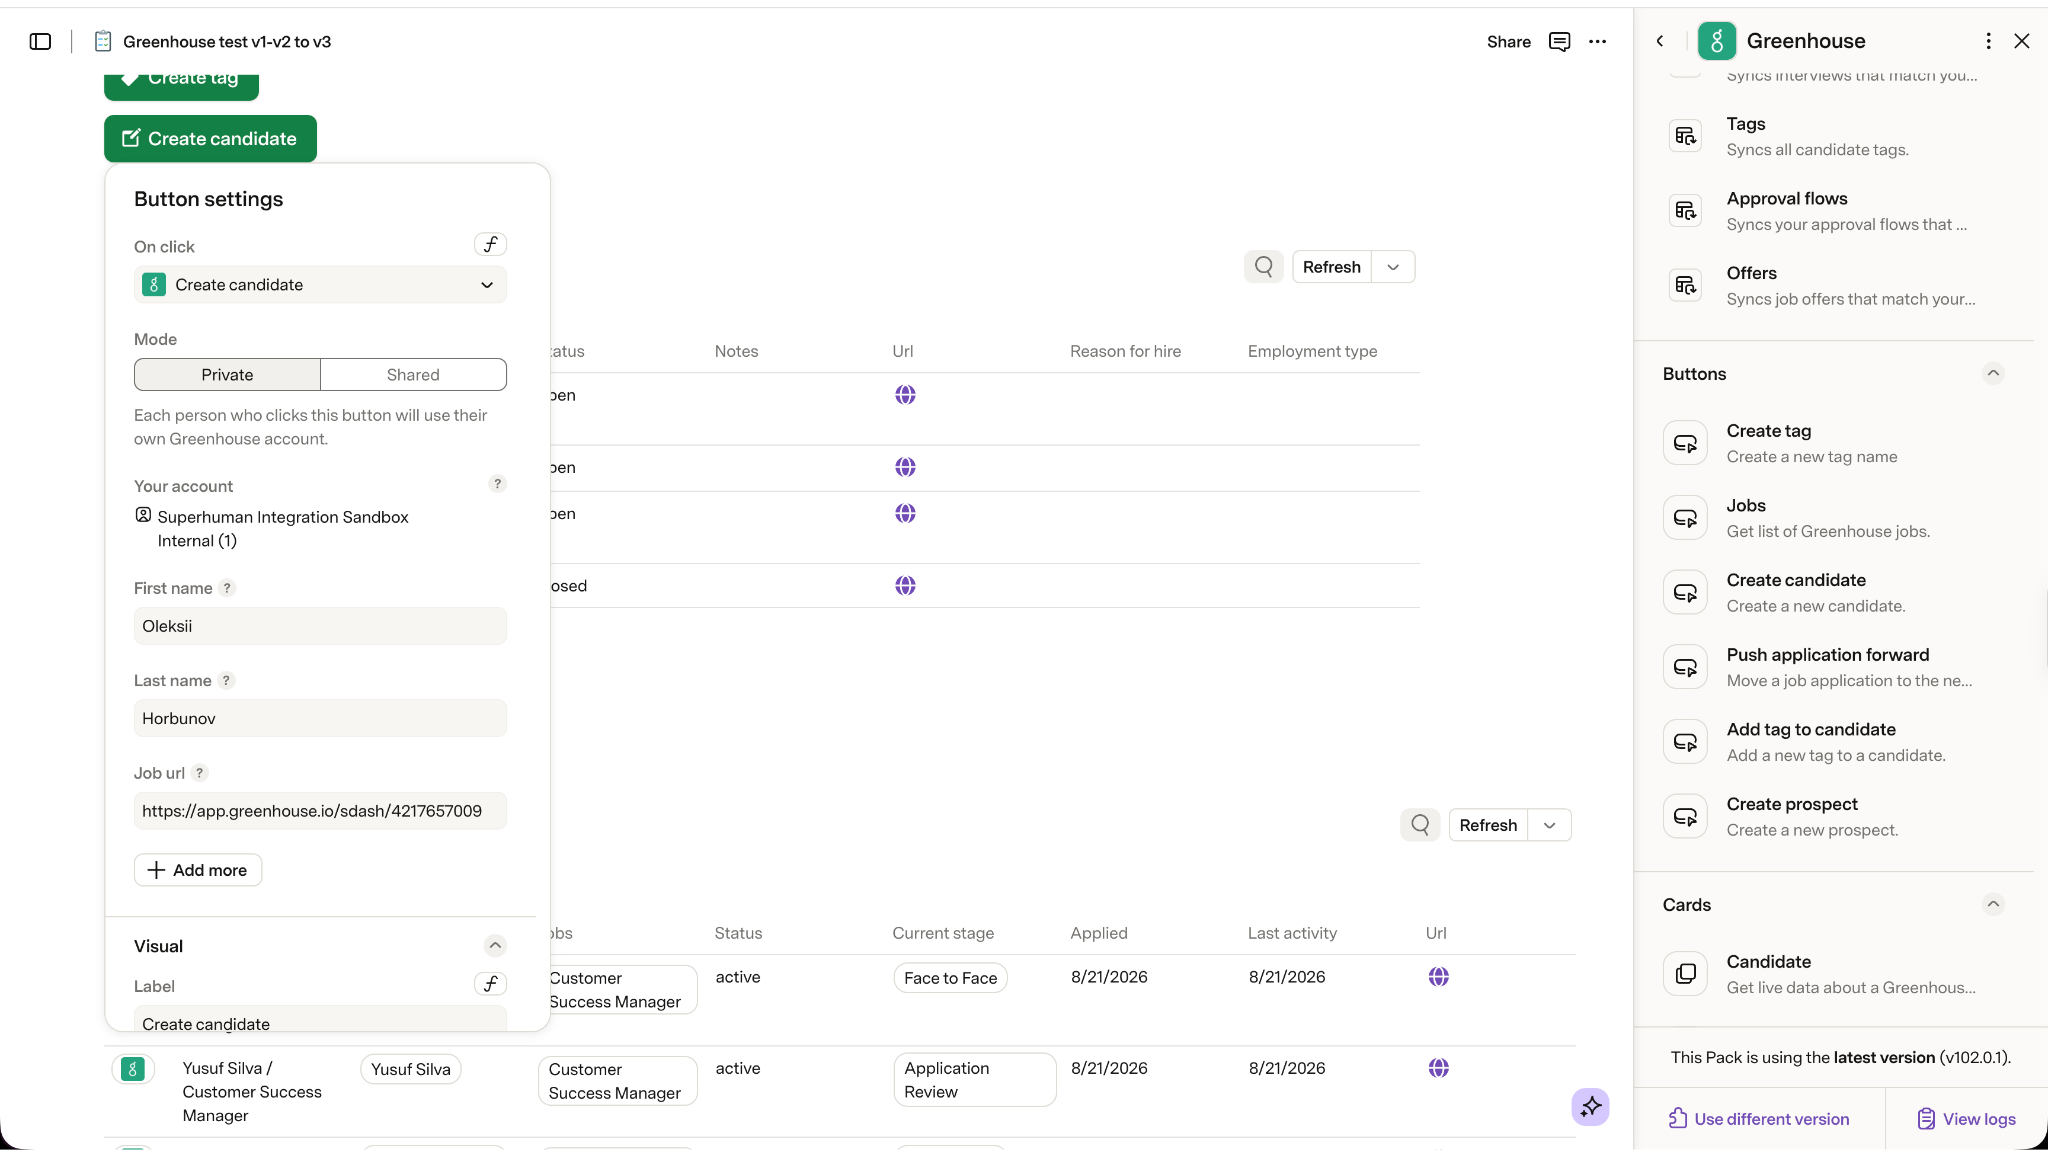Screen dimensions: 2048x1150
Task: Click Add more parameters button
Action: 198,870
